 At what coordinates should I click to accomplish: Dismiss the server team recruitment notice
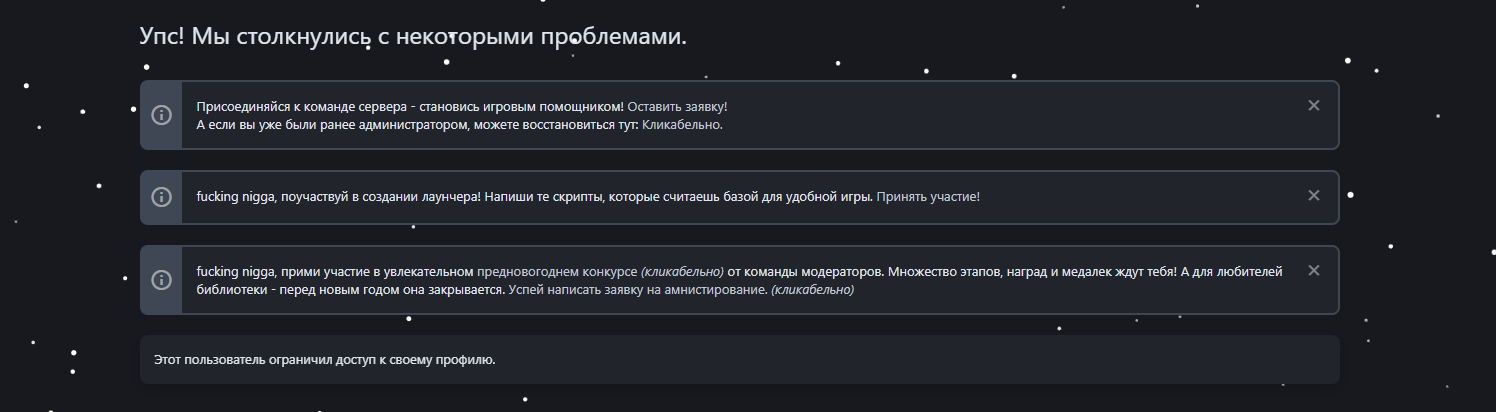click(x=1314, y=106)
